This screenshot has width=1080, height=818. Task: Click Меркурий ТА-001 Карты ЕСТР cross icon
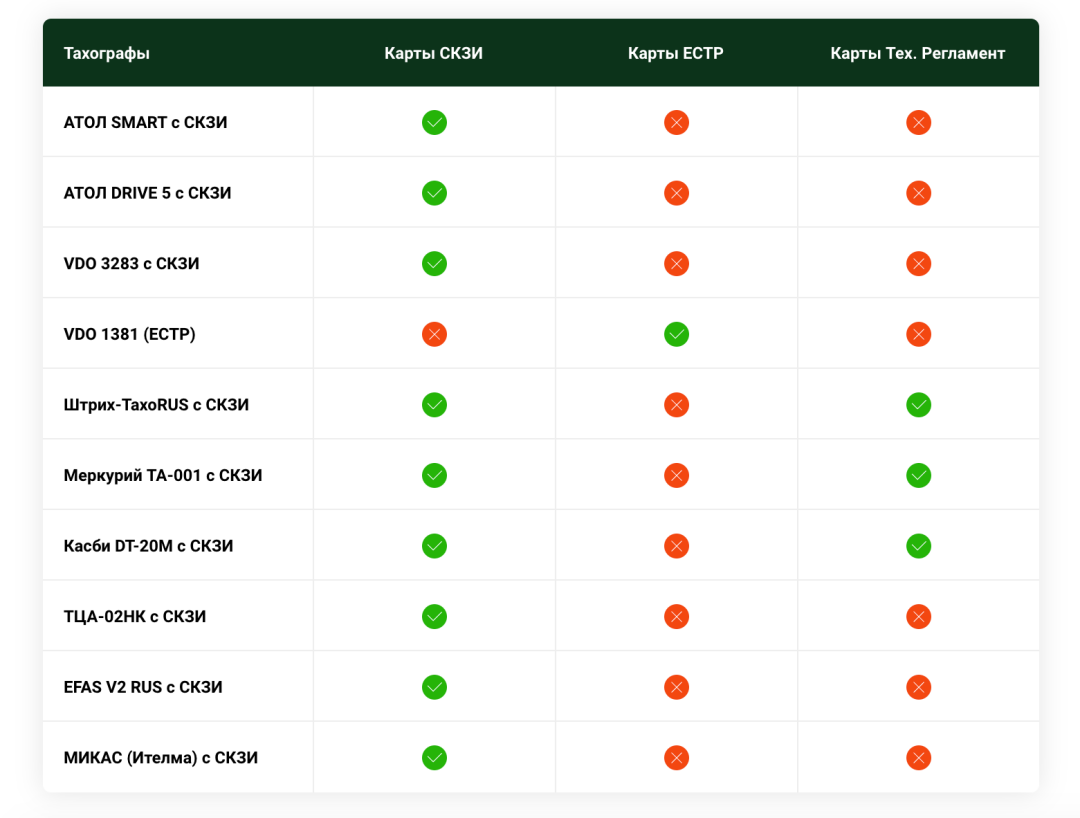tap(676, 475)
